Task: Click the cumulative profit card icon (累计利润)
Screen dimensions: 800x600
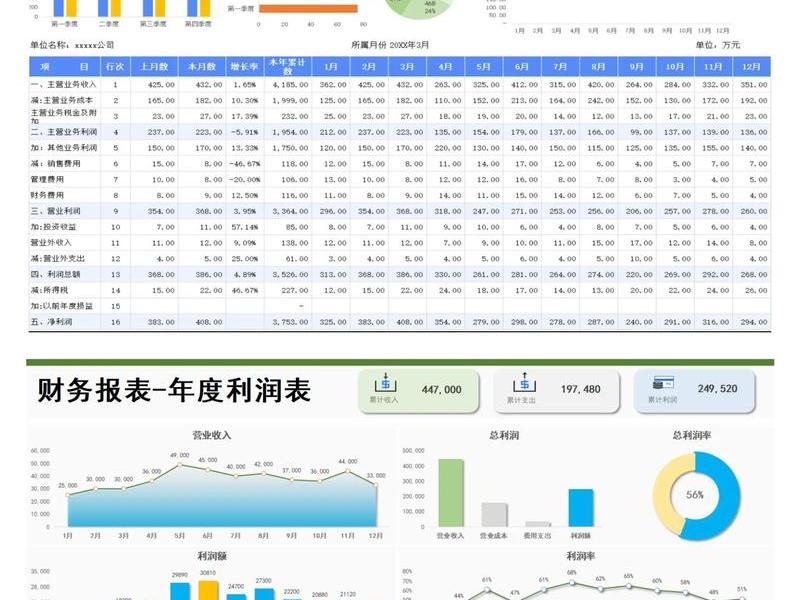Action: [x=663, y=383]
